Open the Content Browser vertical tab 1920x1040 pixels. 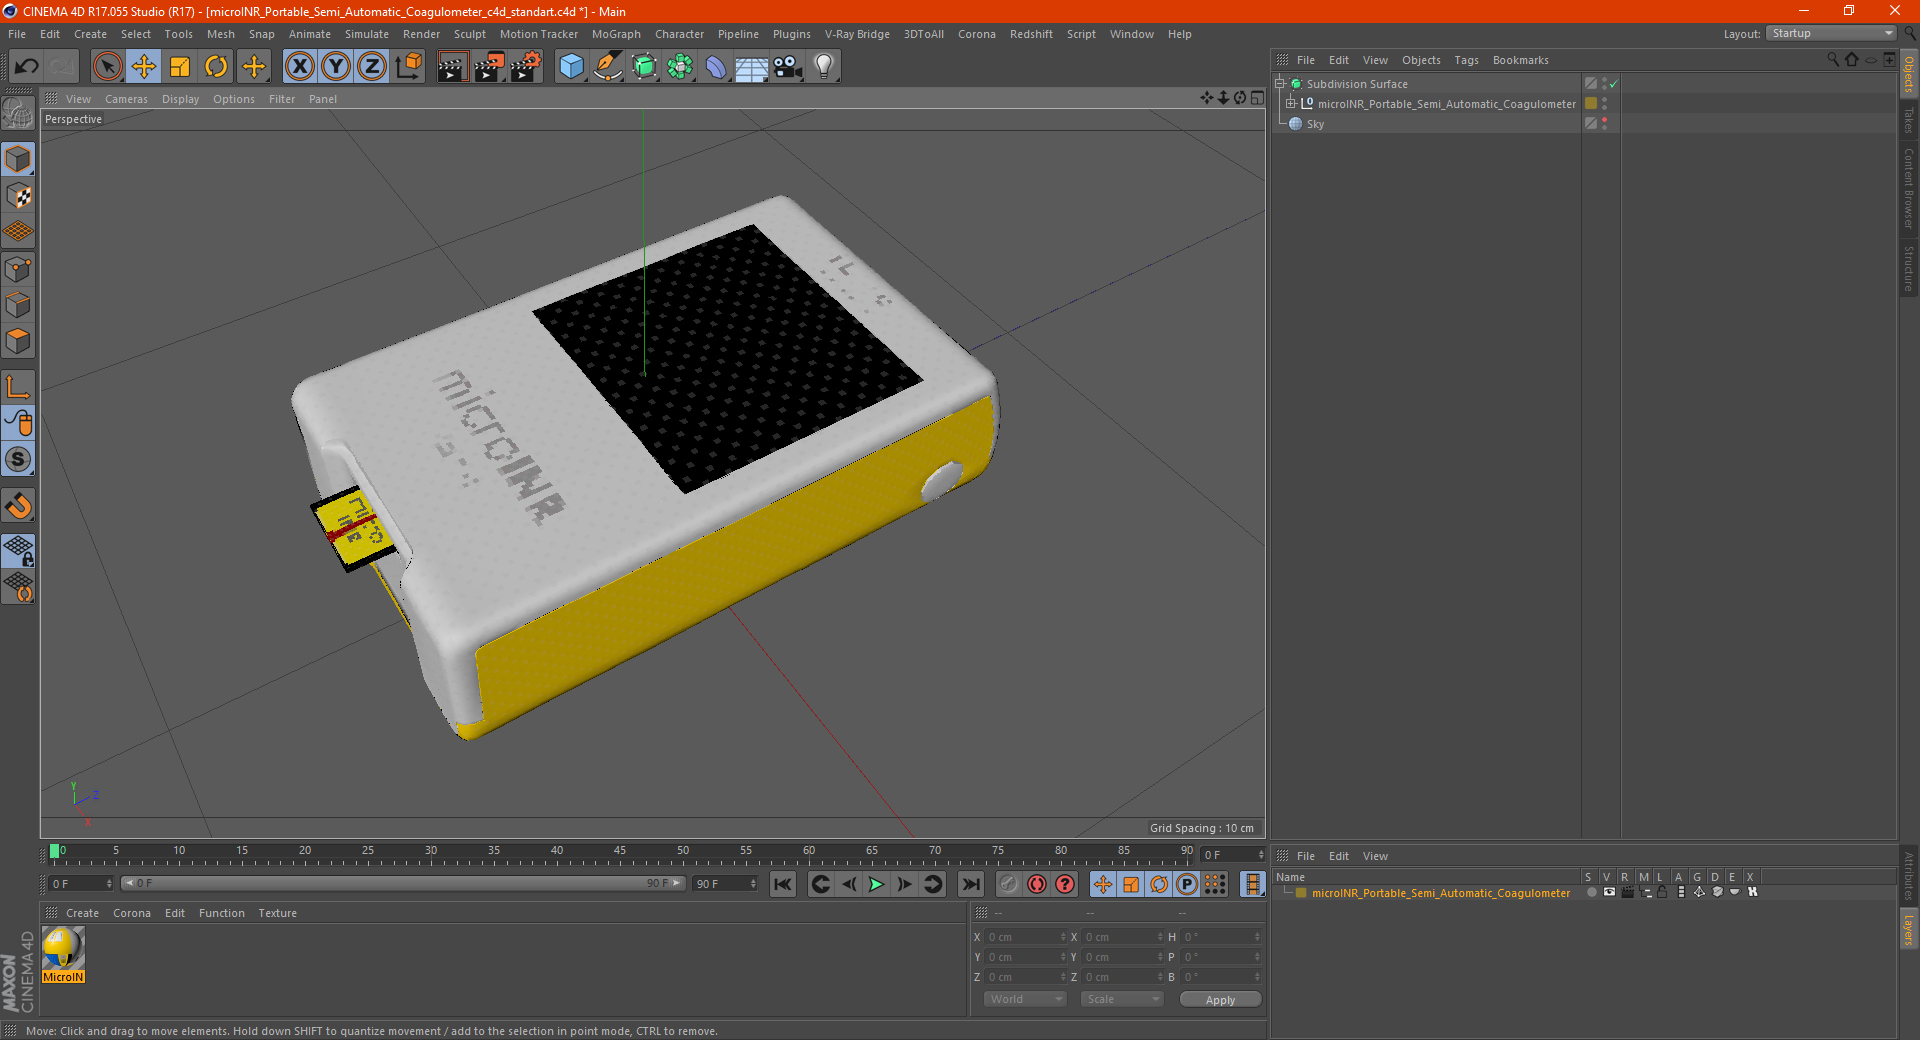point(1909,188)
